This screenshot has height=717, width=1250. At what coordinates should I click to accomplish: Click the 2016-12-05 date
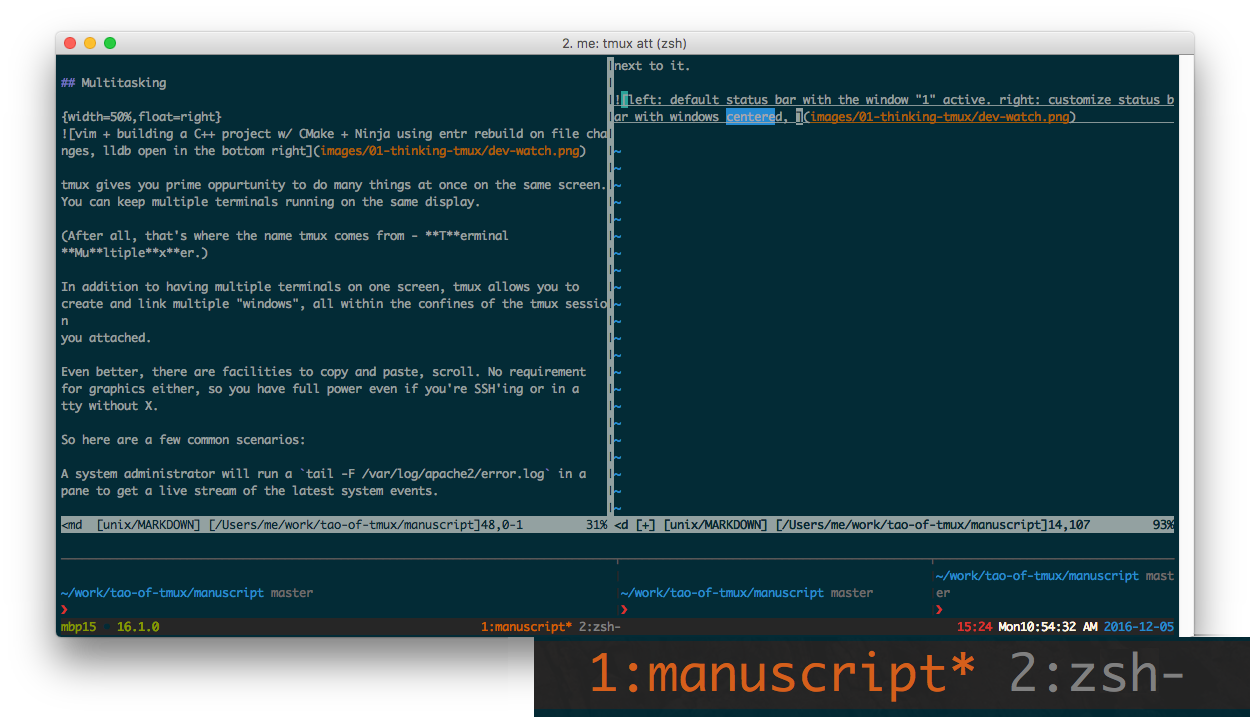(x=1139, y=627)
